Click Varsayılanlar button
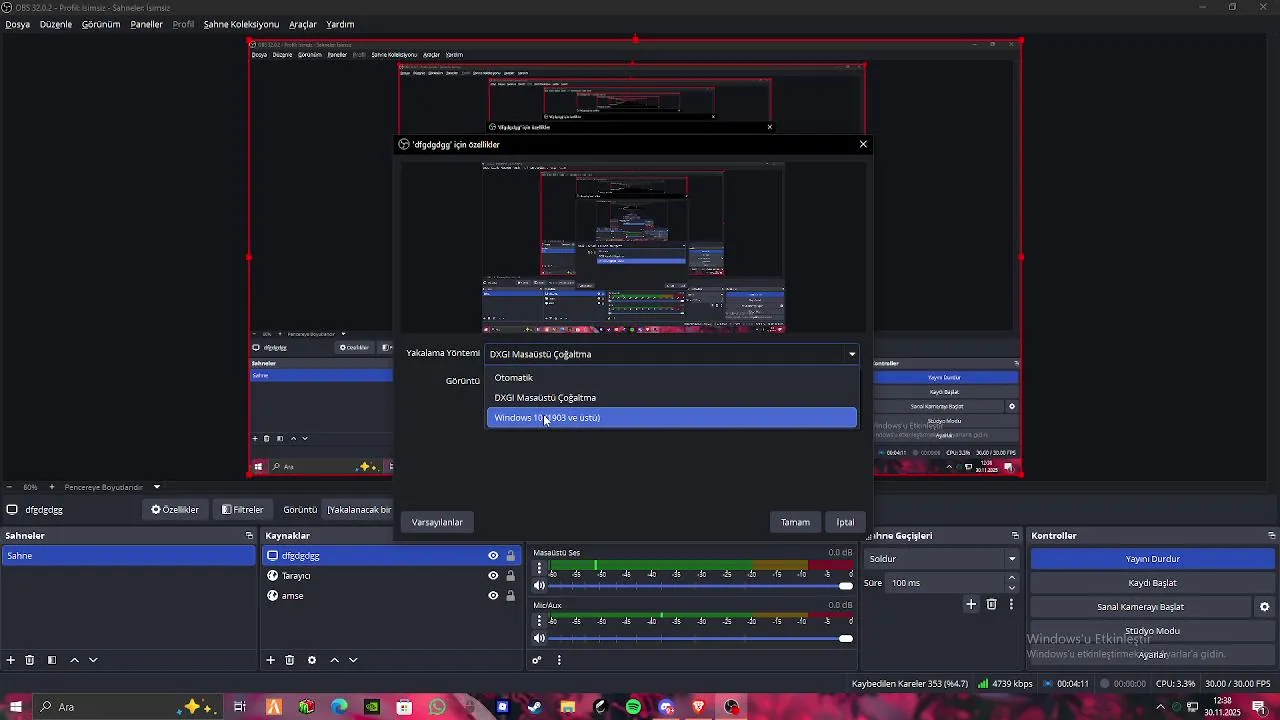1280x720 pixels. pos(437,522)
